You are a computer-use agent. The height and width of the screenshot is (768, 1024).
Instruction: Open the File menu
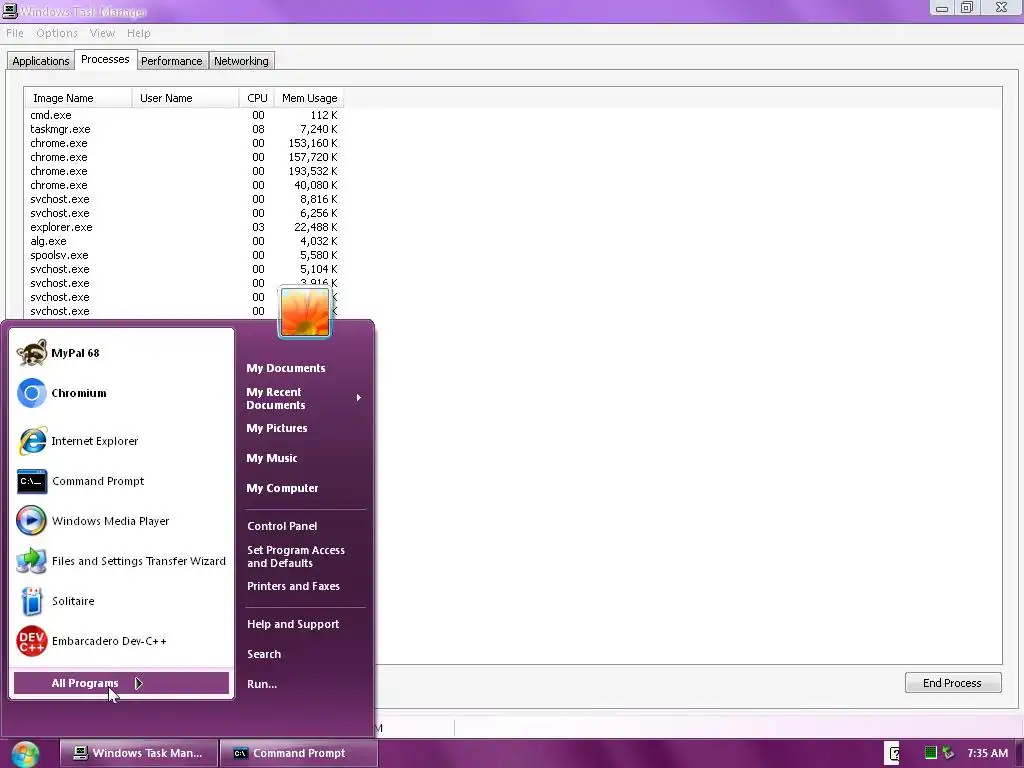[14, 33]
